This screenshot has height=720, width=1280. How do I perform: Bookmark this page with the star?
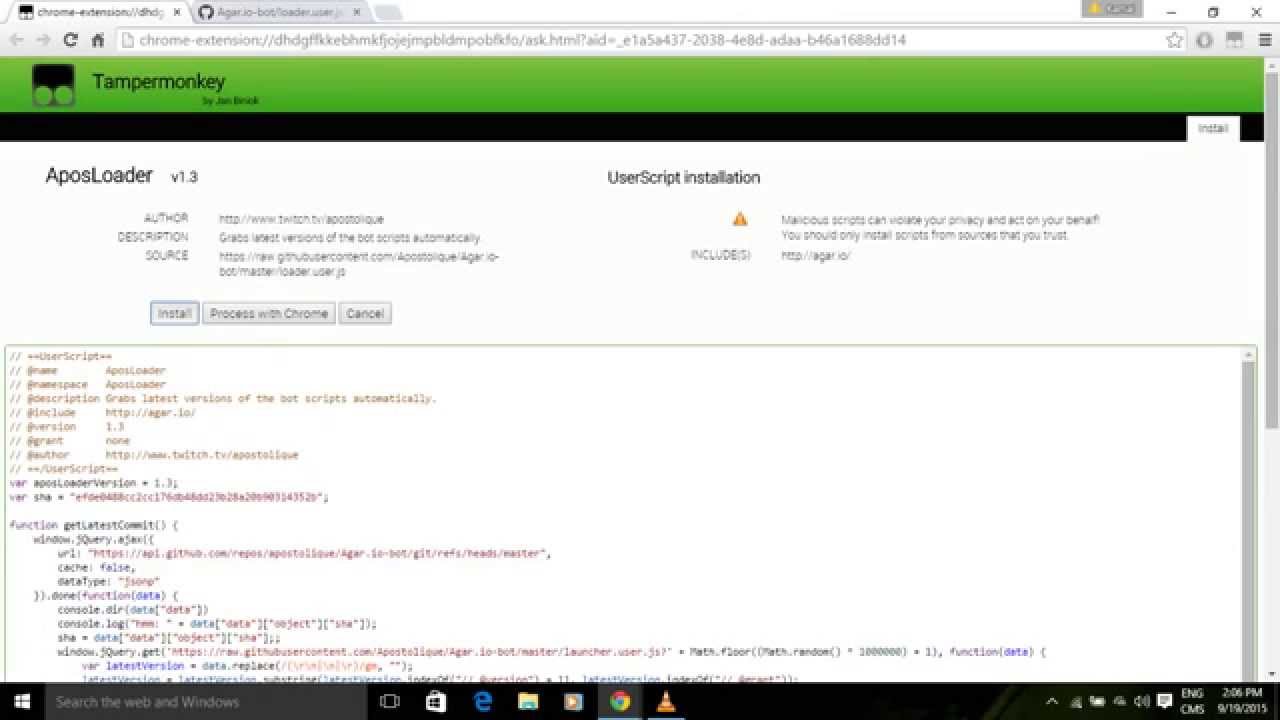coord(1174,40)
